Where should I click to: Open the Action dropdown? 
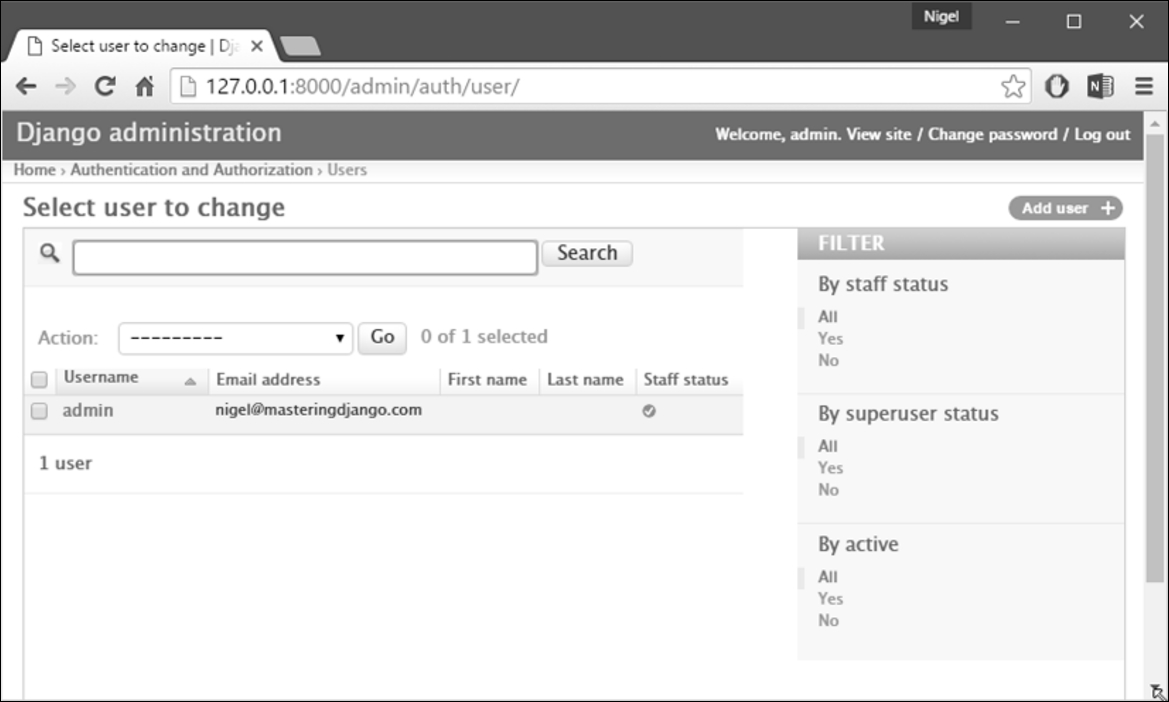tap(236, 338)
